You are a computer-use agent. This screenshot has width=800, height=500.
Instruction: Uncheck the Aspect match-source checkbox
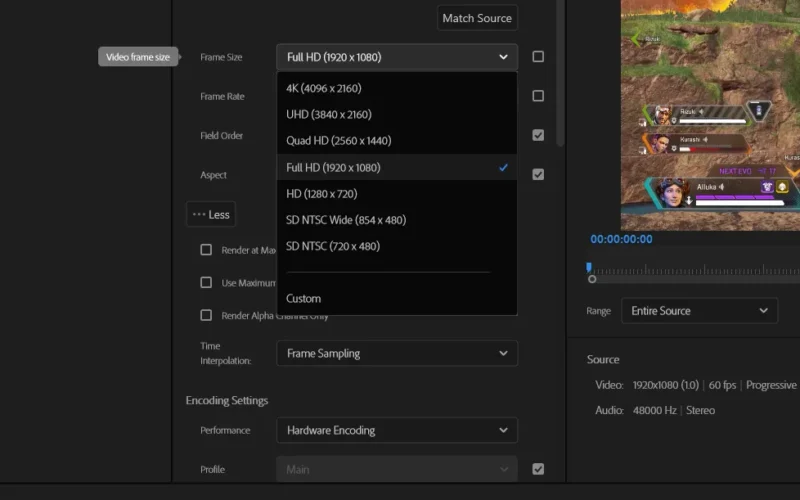[x=538, y=174]
